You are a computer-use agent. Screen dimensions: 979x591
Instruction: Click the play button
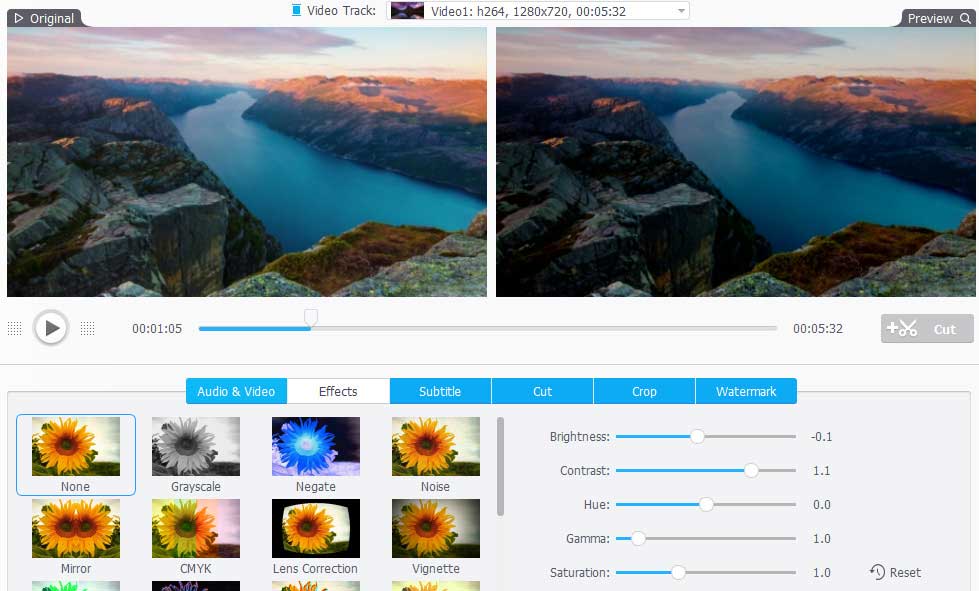pyautogui.click(x=51, y=328)
